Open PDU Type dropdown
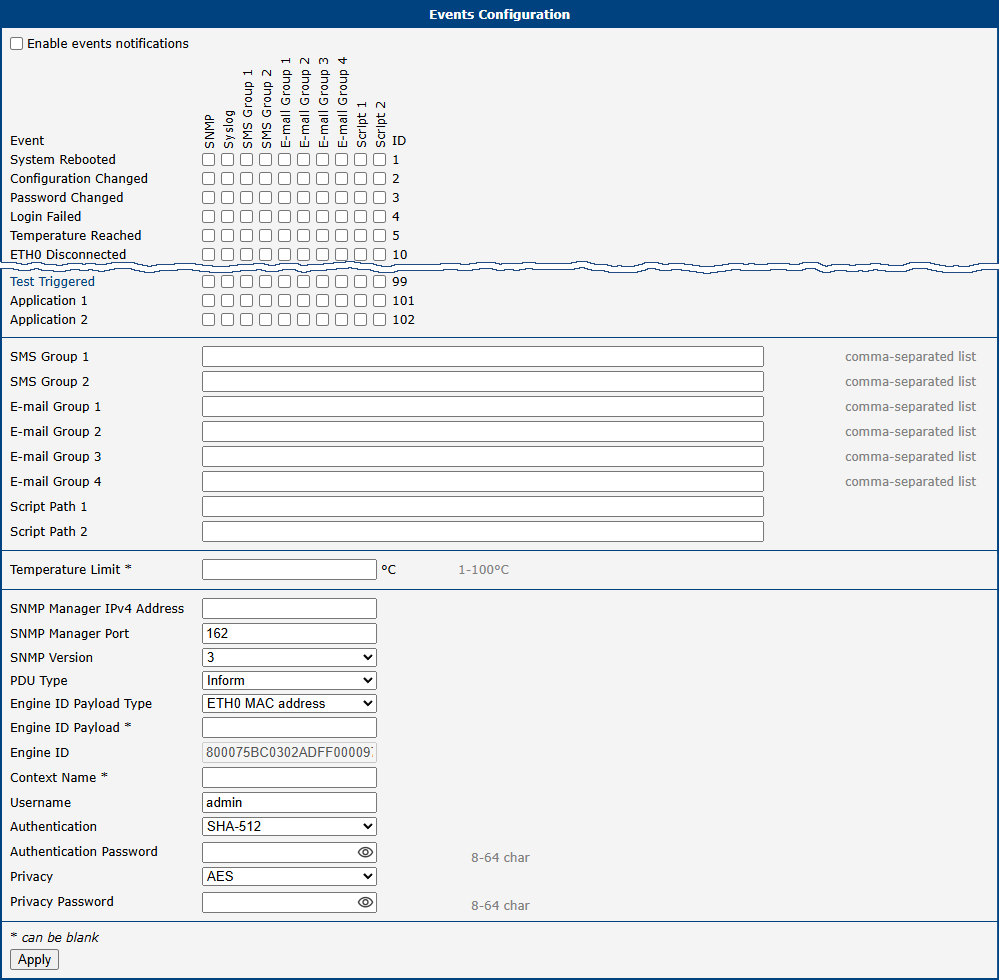The image size is (999, 980). coord(289,681)
